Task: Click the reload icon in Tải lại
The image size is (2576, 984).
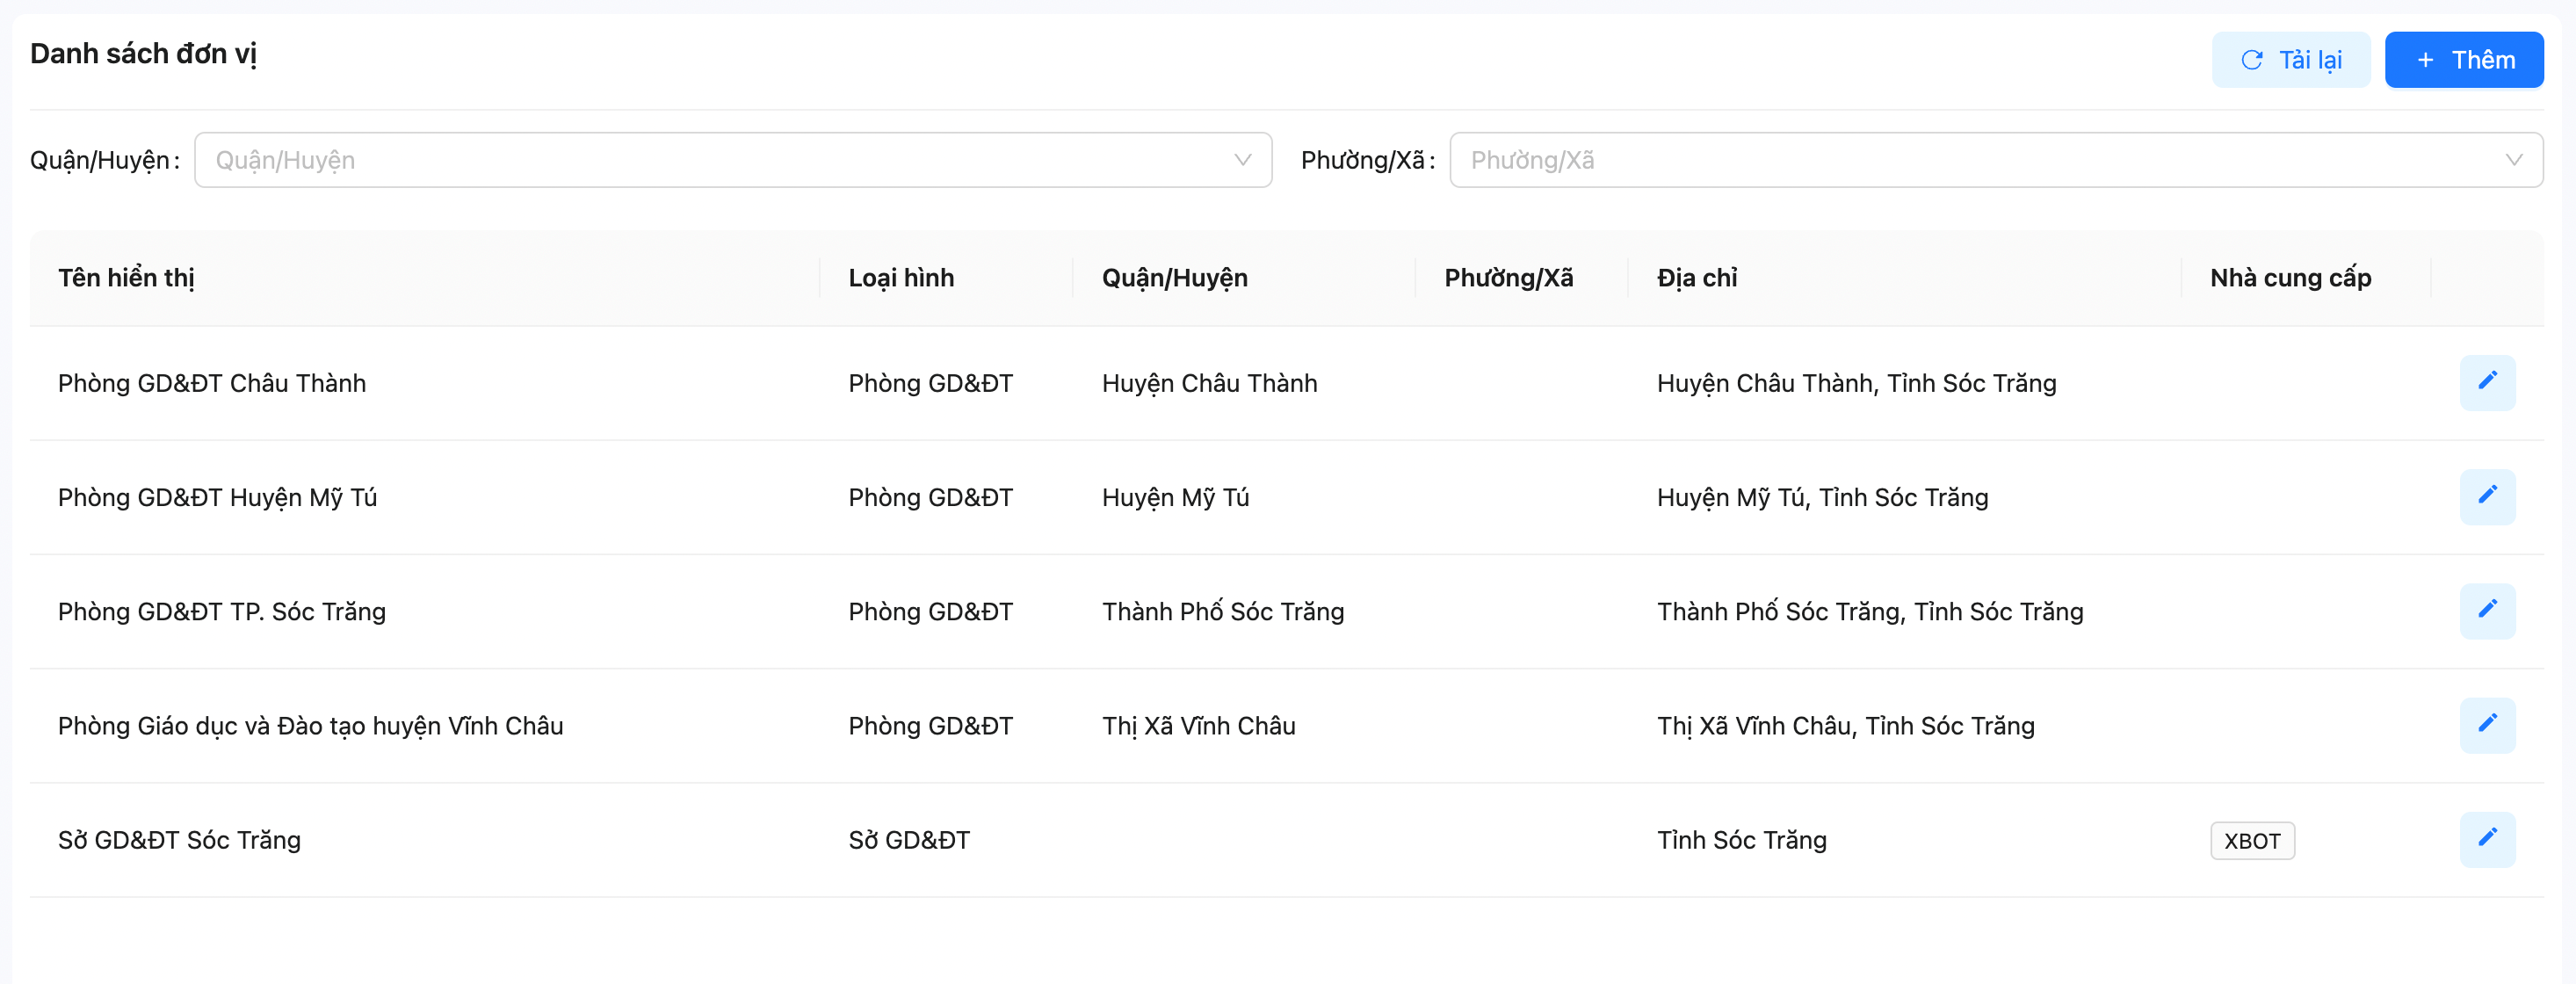Action: tap(2251, 60)
